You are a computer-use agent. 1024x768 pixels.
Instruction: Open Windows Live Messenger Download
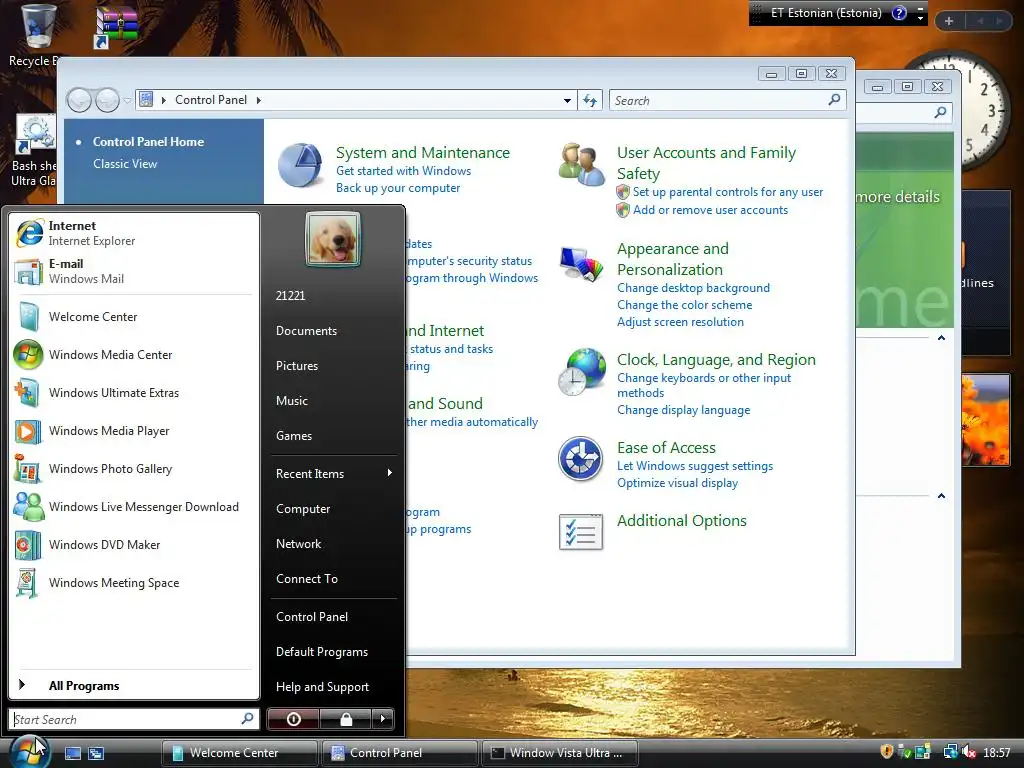point(134,507)
